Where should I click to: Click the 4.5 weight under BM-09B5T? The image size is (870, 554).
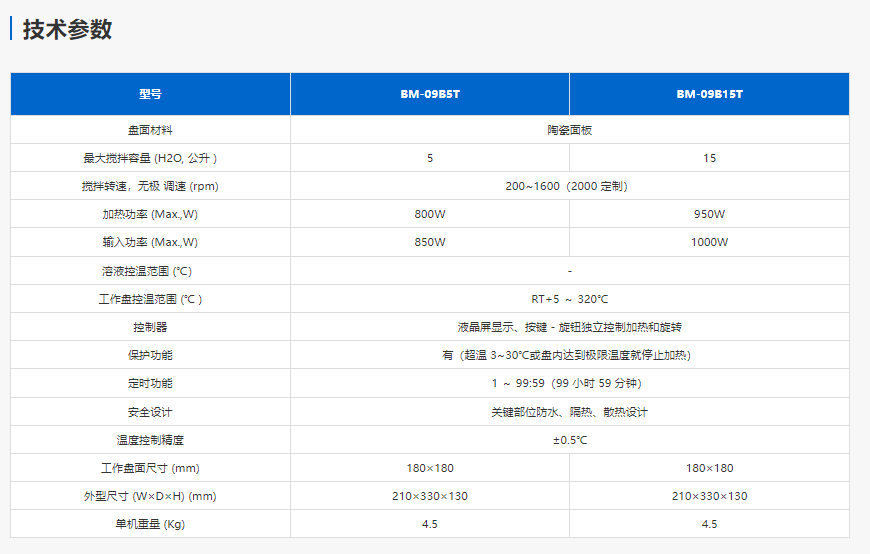[430, 524]
